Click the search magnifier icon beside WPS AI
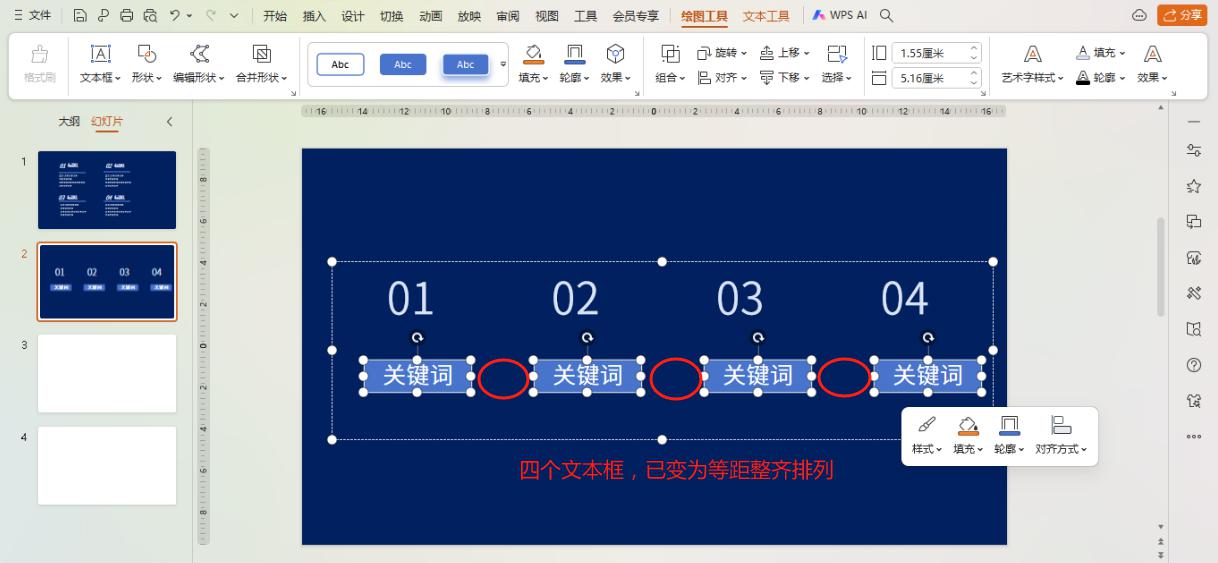This screenshot has width=1218, height=563. click(886, 16)
